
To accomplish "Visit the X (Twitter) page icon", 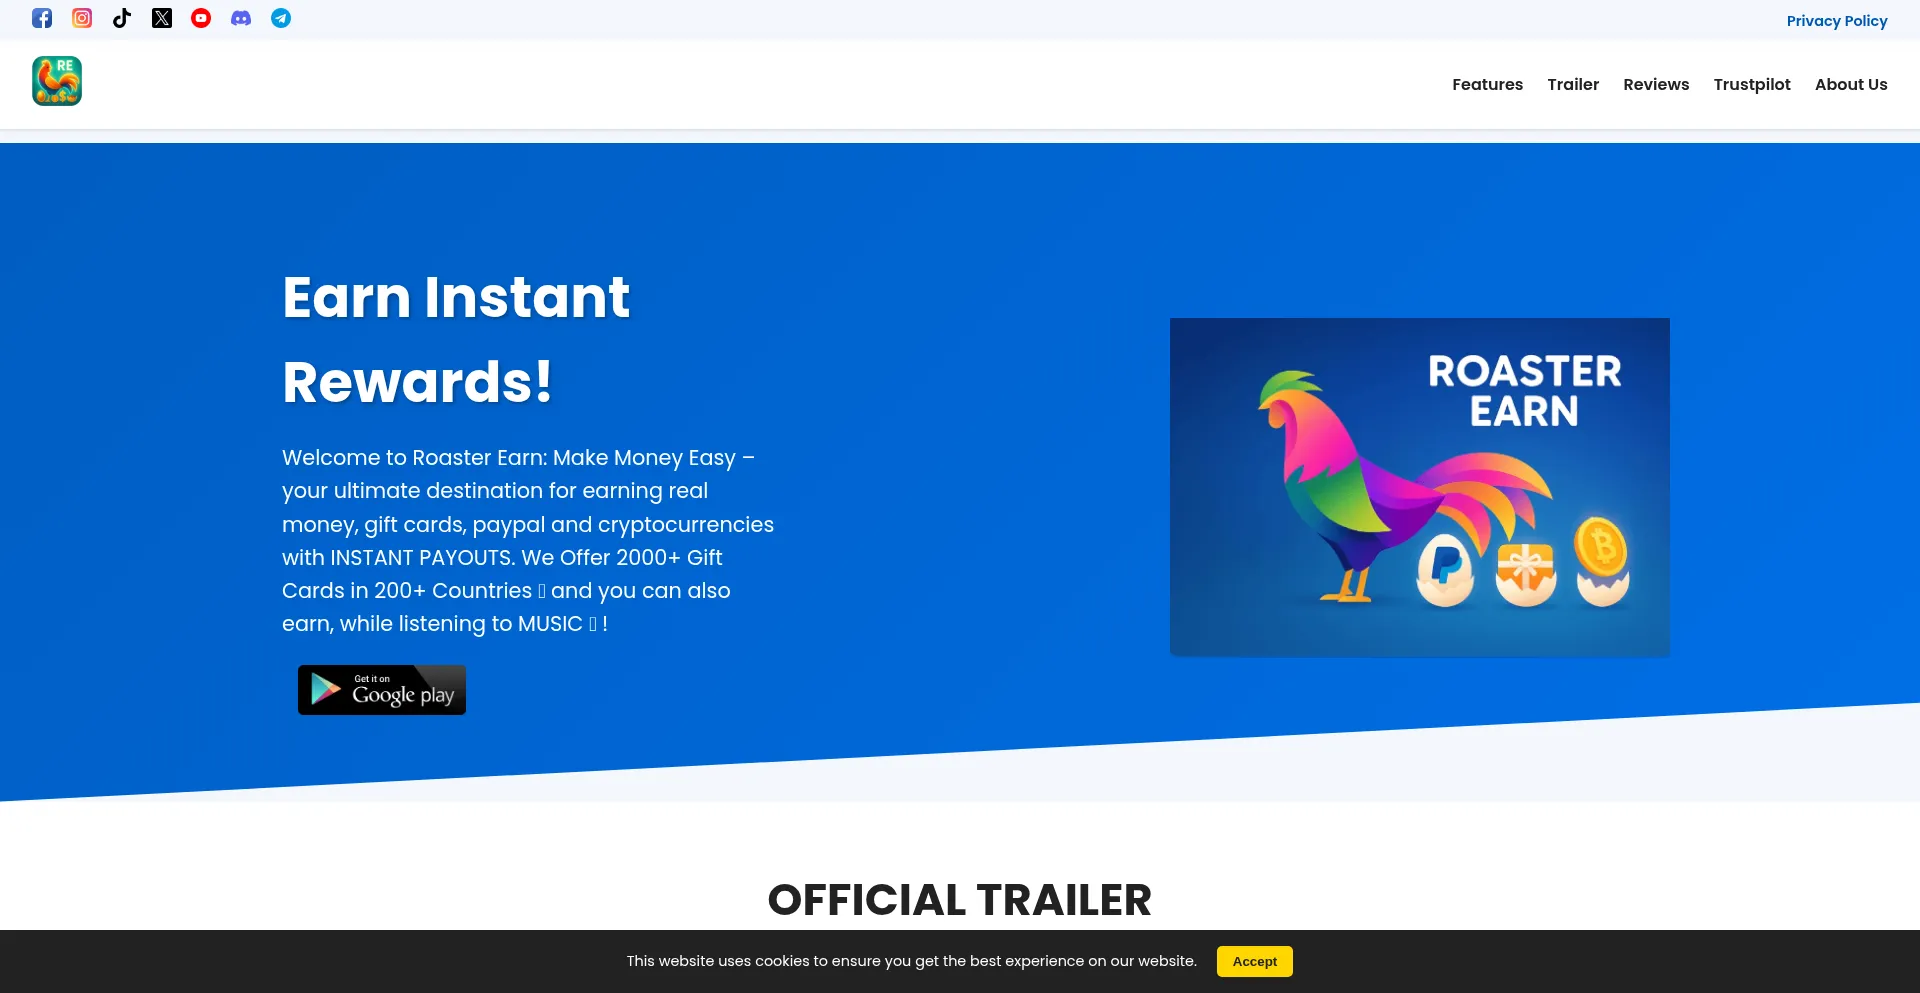I will pos(162,18).
